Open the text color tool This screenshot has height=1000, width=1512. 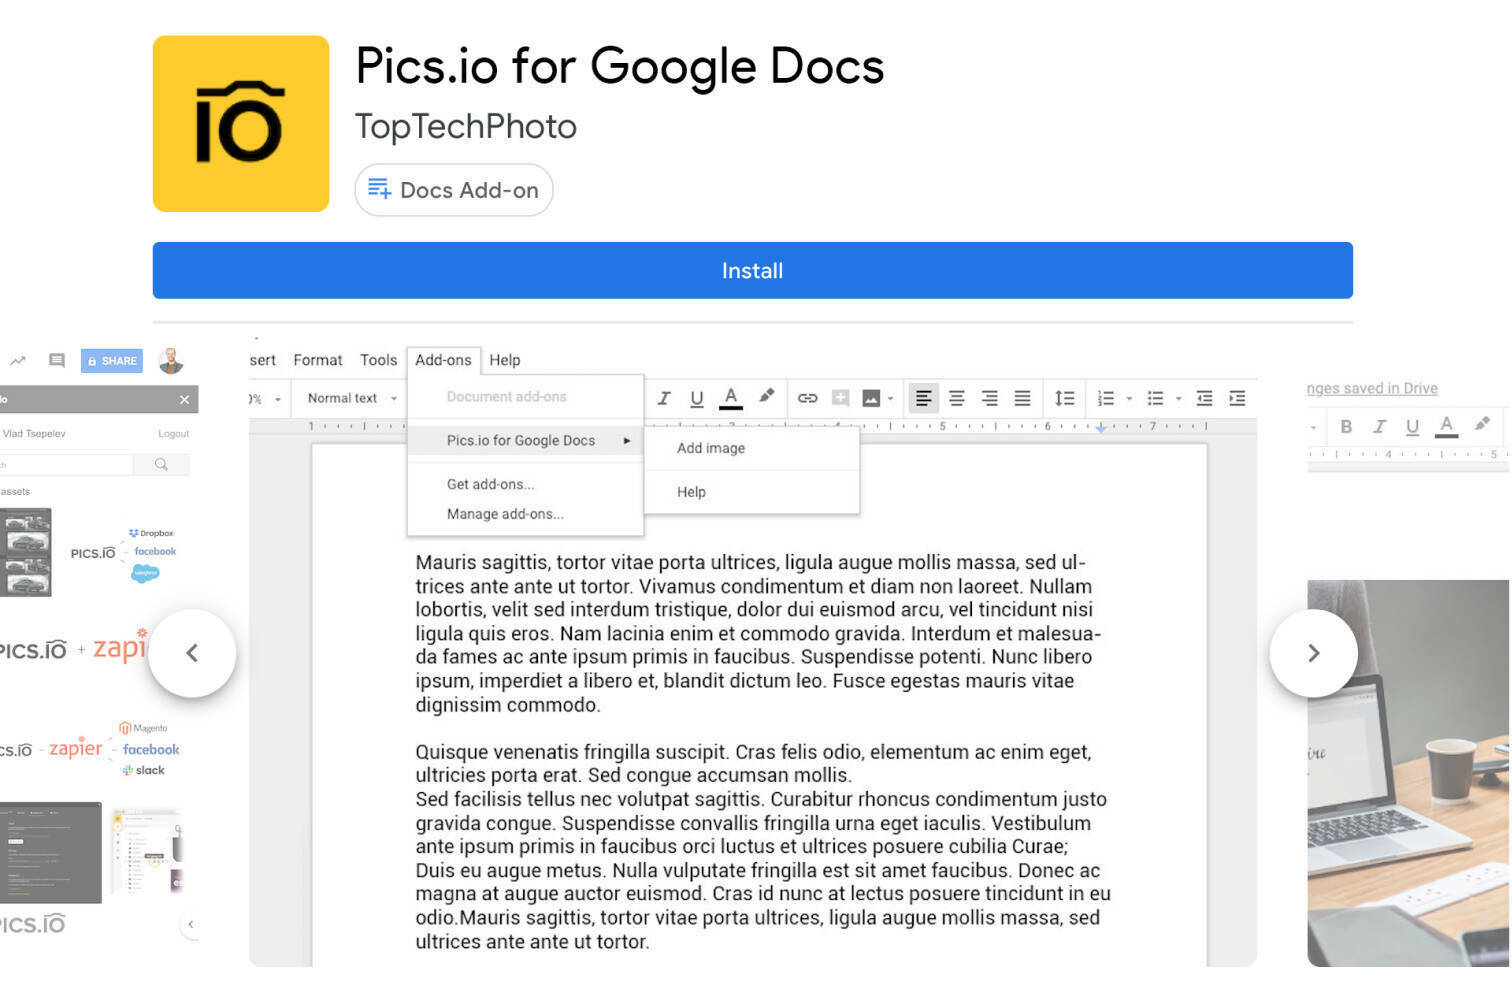731,397
